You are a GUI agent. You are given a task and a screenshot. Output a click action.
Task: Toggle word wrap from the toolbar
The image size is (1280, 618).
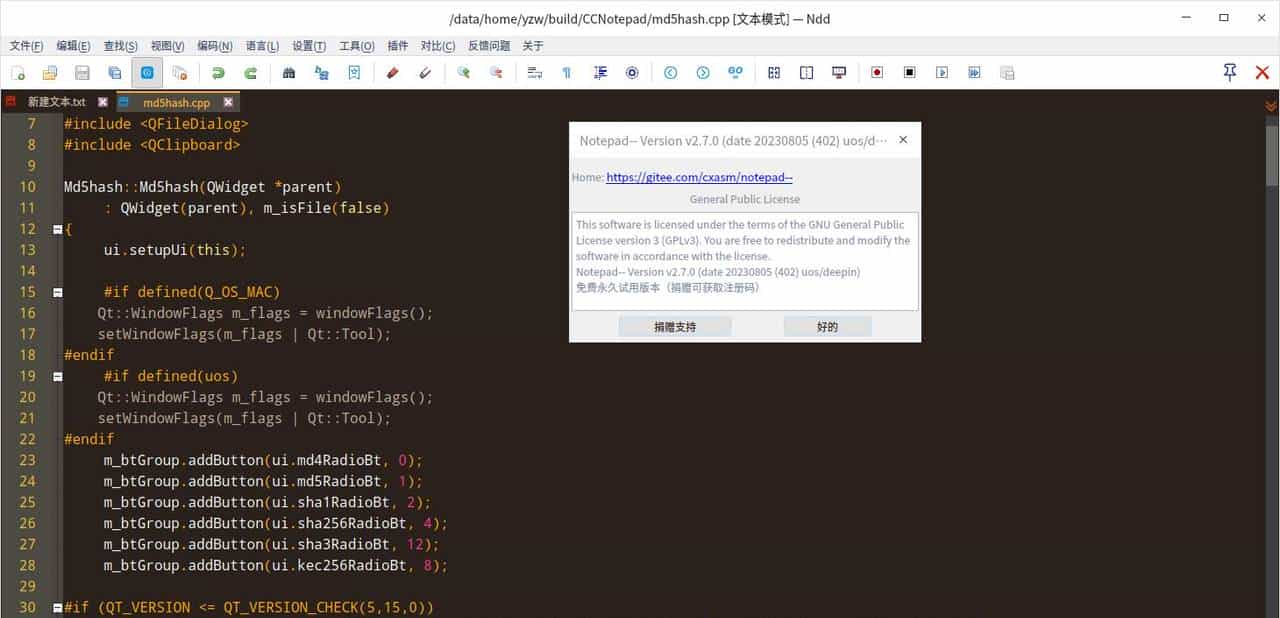click(x=534, y=72)
